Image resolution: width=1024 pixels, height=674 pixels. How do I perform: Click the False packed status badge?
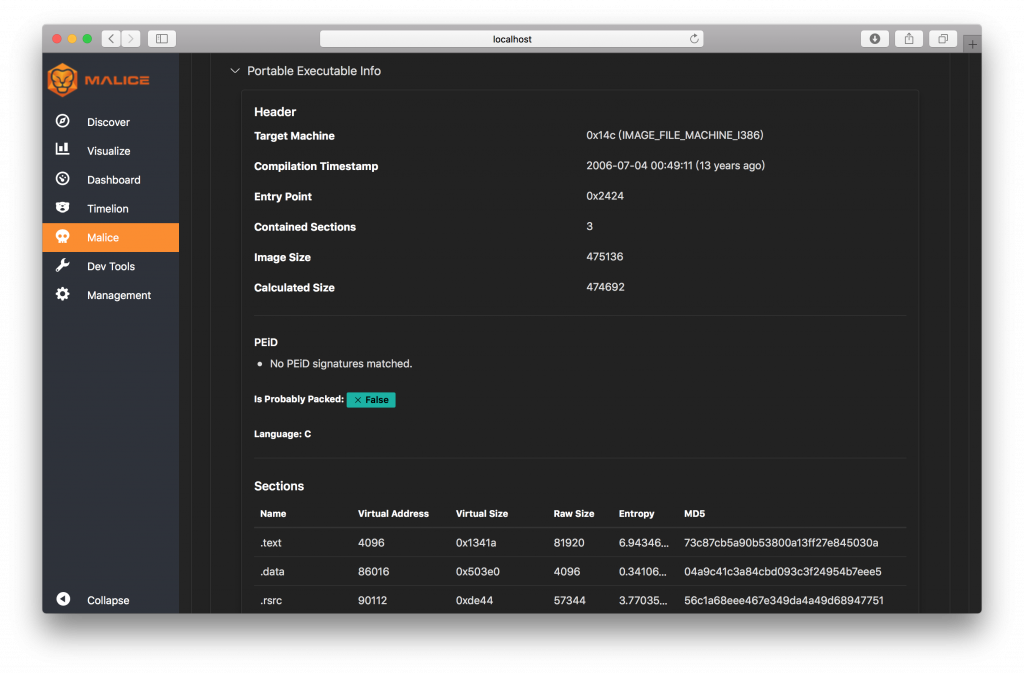tap(371, 399)
